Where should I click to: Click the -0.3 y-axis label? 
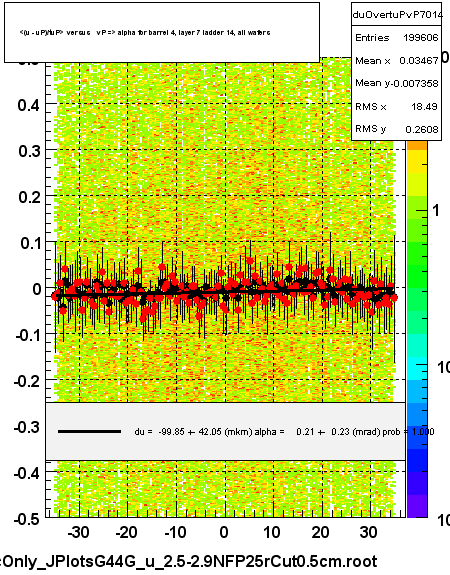[27, 427]
